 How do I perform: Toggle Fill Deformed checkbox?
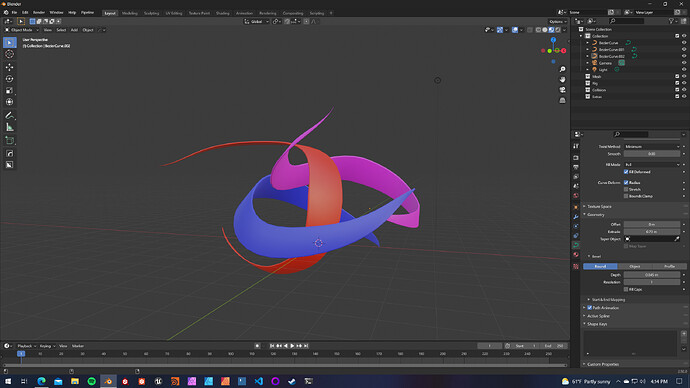[x=626, y=172]
